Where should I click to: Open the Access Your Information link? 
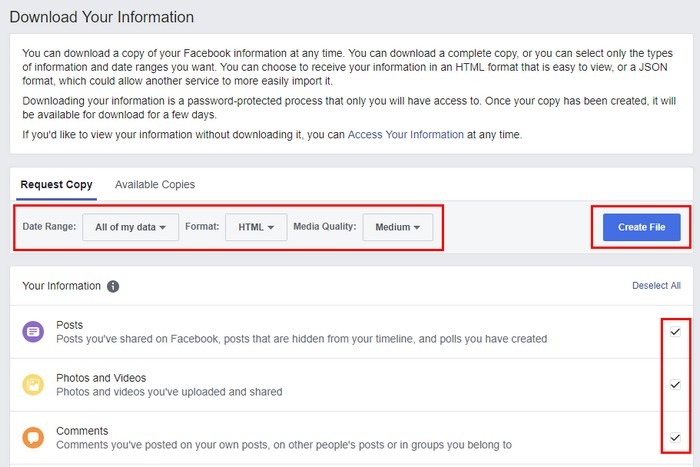pos(405,134)
